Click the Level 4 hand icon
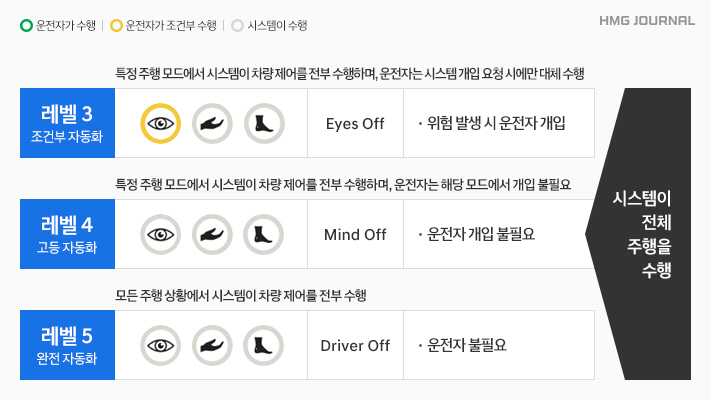The height and width of the screenshot is (400, 711). [x=212, y=235]
